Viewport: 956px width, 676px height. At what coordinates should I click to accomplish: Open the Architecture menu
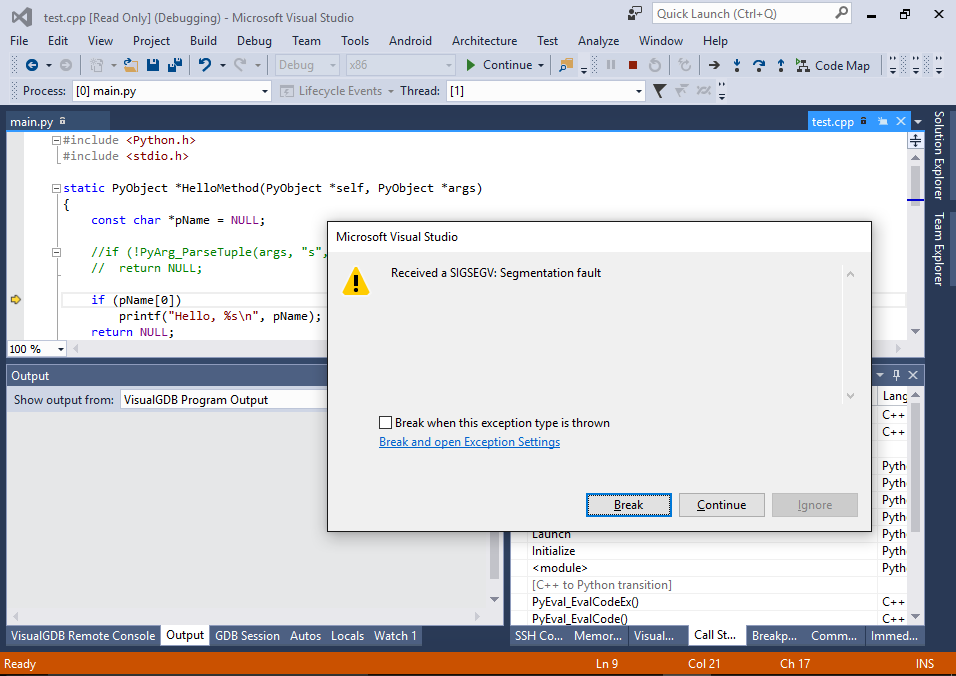[484, 41]
